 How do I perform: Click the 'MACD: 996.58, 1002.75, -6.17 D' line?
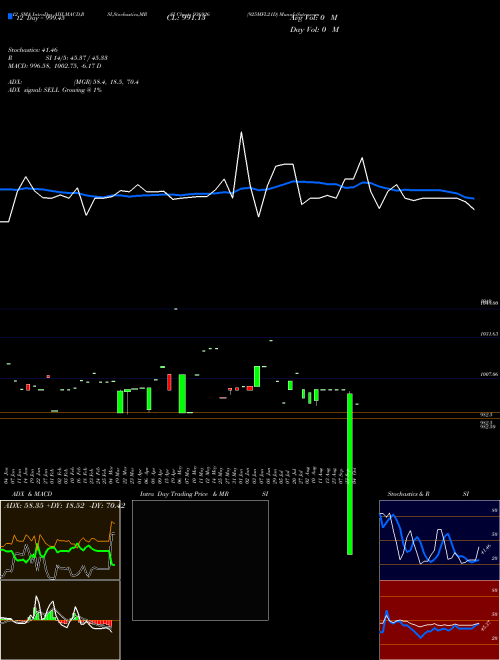coord(55,66)
